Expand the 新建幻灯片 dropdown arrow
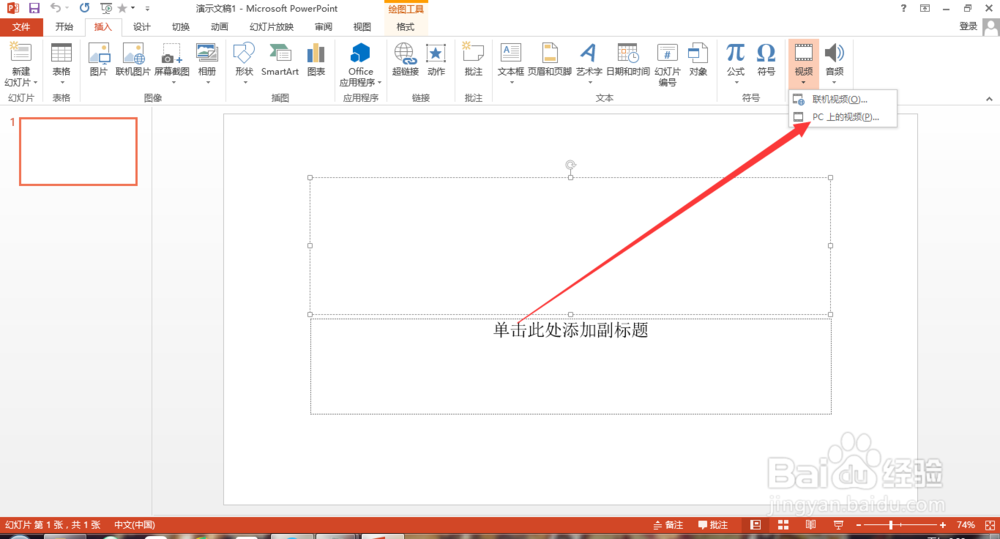Screen dimensions: 1000x539 tap(36, 82)
